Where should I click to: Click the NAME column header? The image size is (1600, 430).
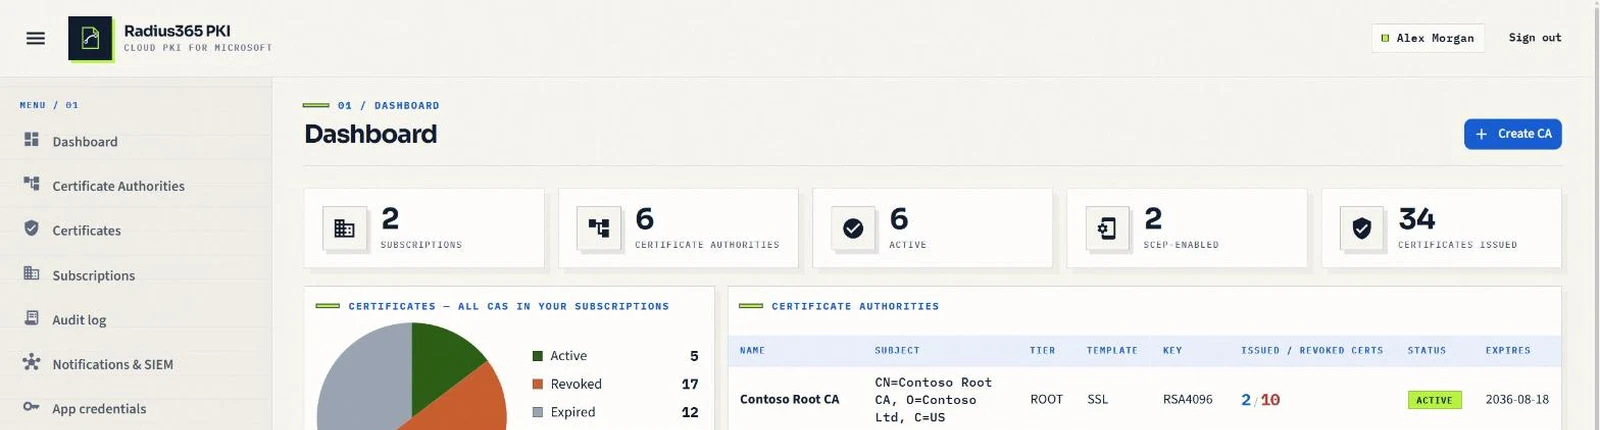coord(752,350)
